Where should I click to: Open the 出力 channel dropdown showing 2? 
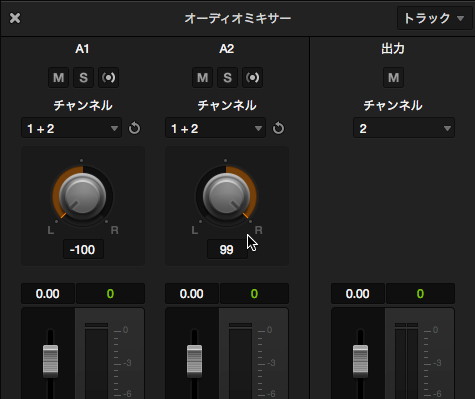[404, 128]
